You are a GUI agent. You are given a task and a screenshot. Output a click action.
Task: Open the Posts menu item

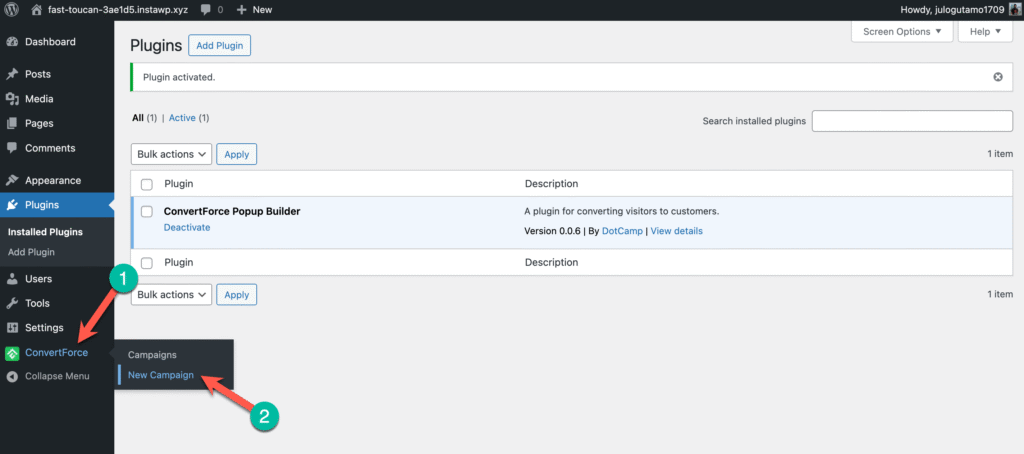(38, 74)
